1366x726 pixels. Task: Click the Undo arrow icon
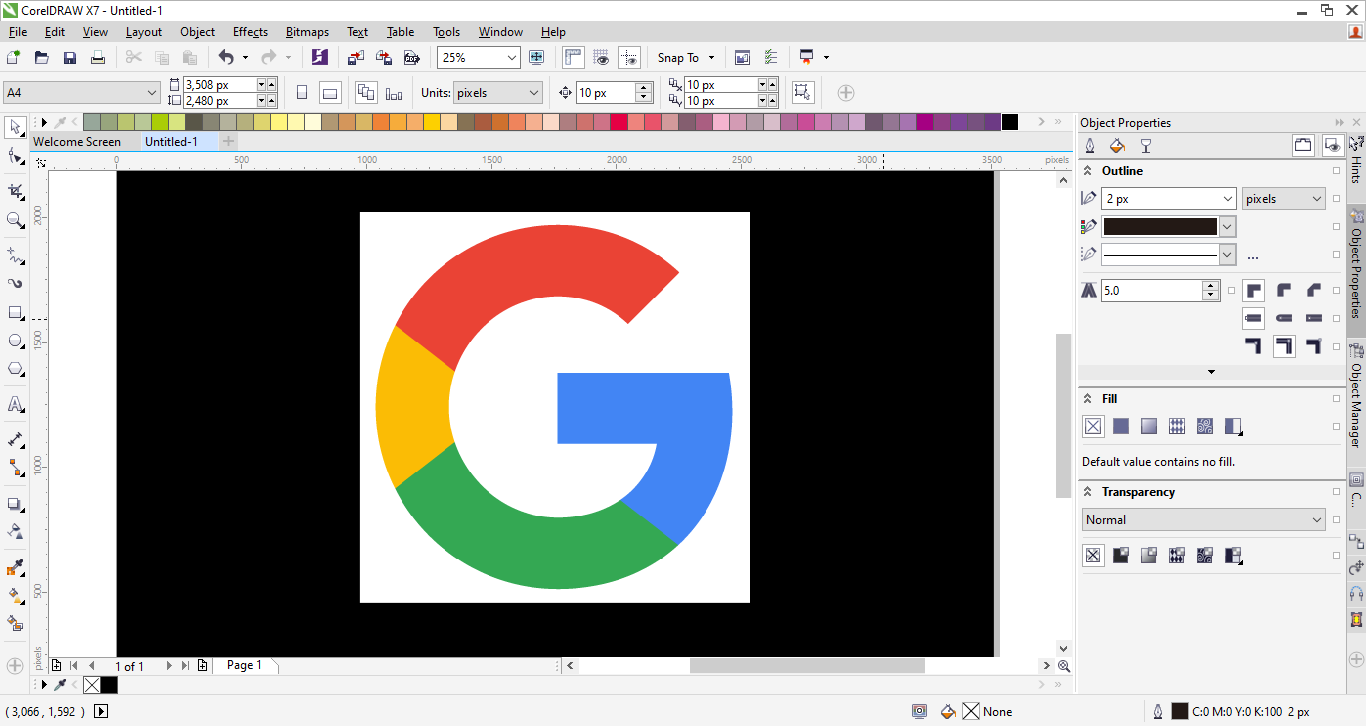point(226,58)
